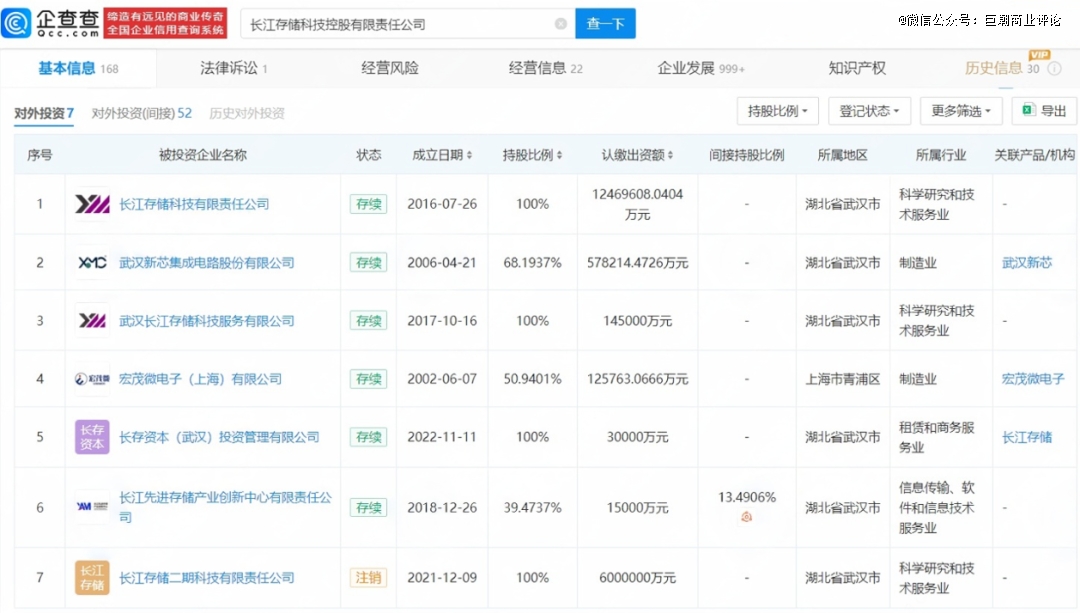The width and height of the screenshot is (1080, 613).
Task: Click the 间接持股比例 column header
Action: (747, 155)
